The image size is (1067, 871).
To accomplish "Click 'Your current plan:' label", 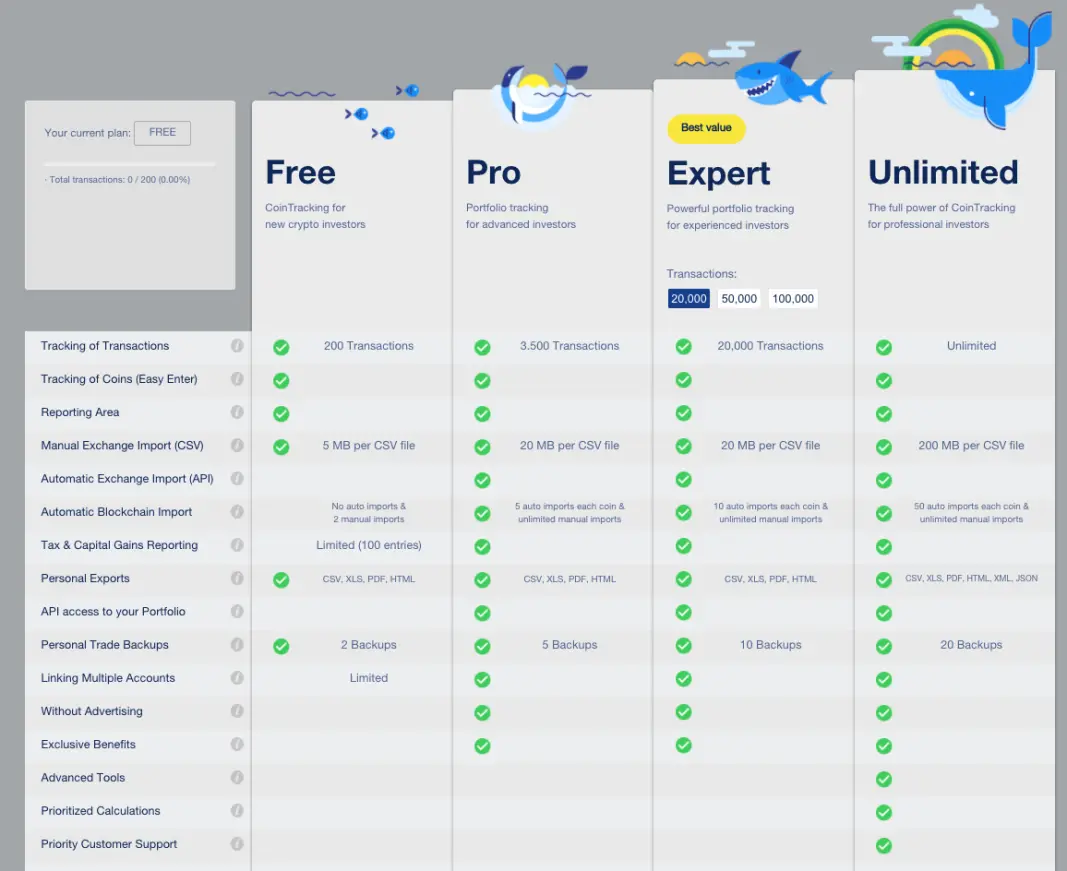I will click(87, 133).
